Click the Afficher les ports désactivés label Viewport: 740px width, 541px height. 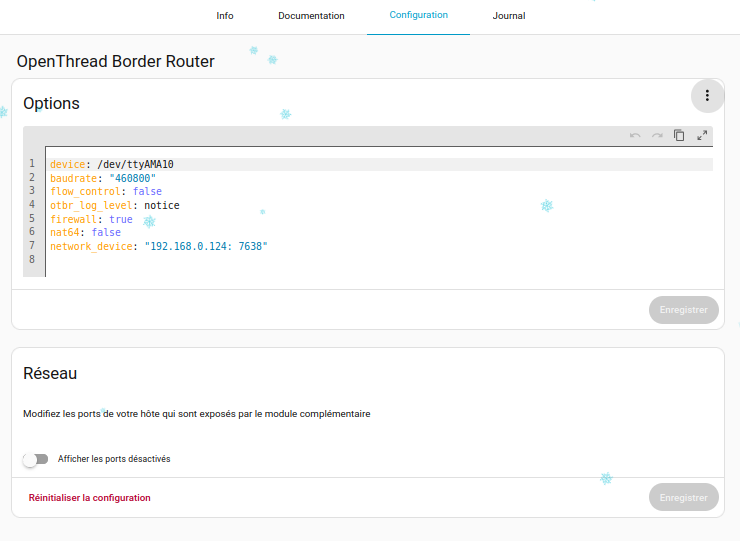click(x=114, y=459)
